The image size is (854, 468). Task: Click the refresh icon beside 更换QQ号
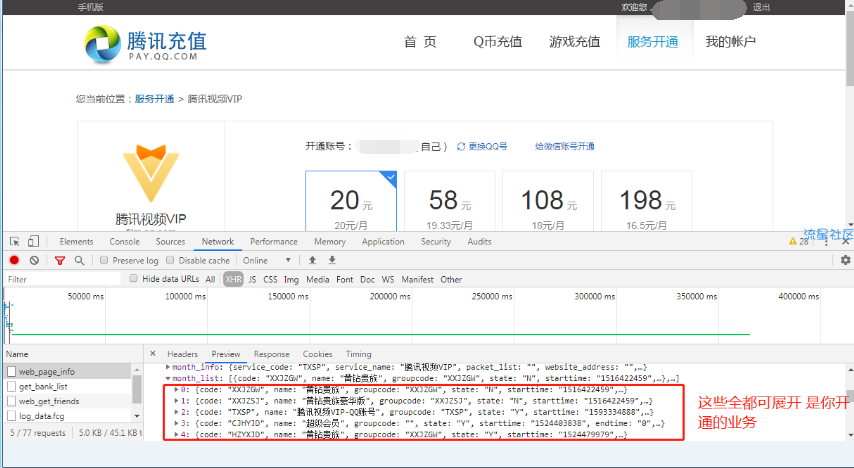[461, 146]
